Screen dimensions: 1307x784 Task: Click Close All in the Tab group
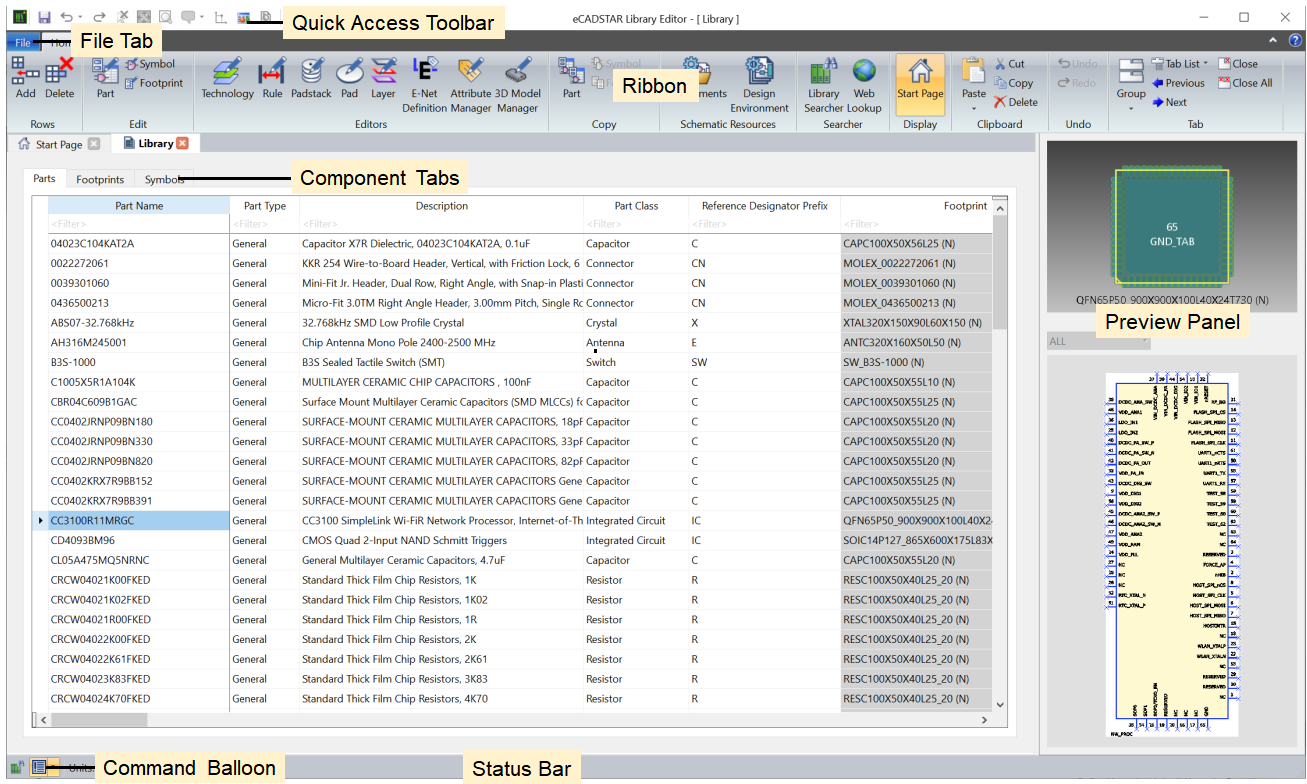click(x=1245, y=82)
